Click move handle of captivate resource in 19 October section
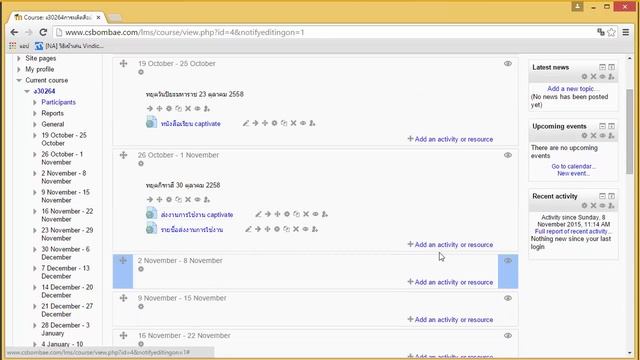640x360 pixels. [265, 123]
